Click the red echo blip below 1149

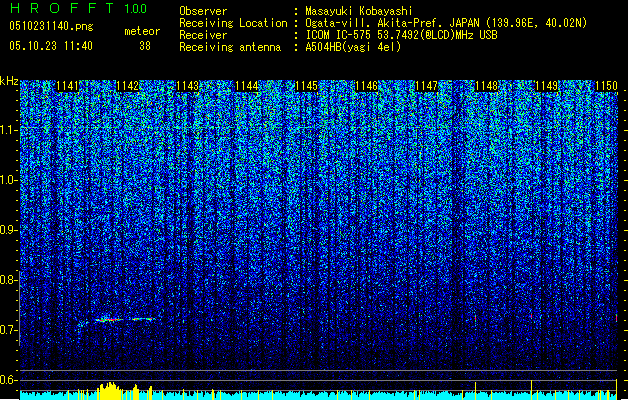click(x=531, y=316)
